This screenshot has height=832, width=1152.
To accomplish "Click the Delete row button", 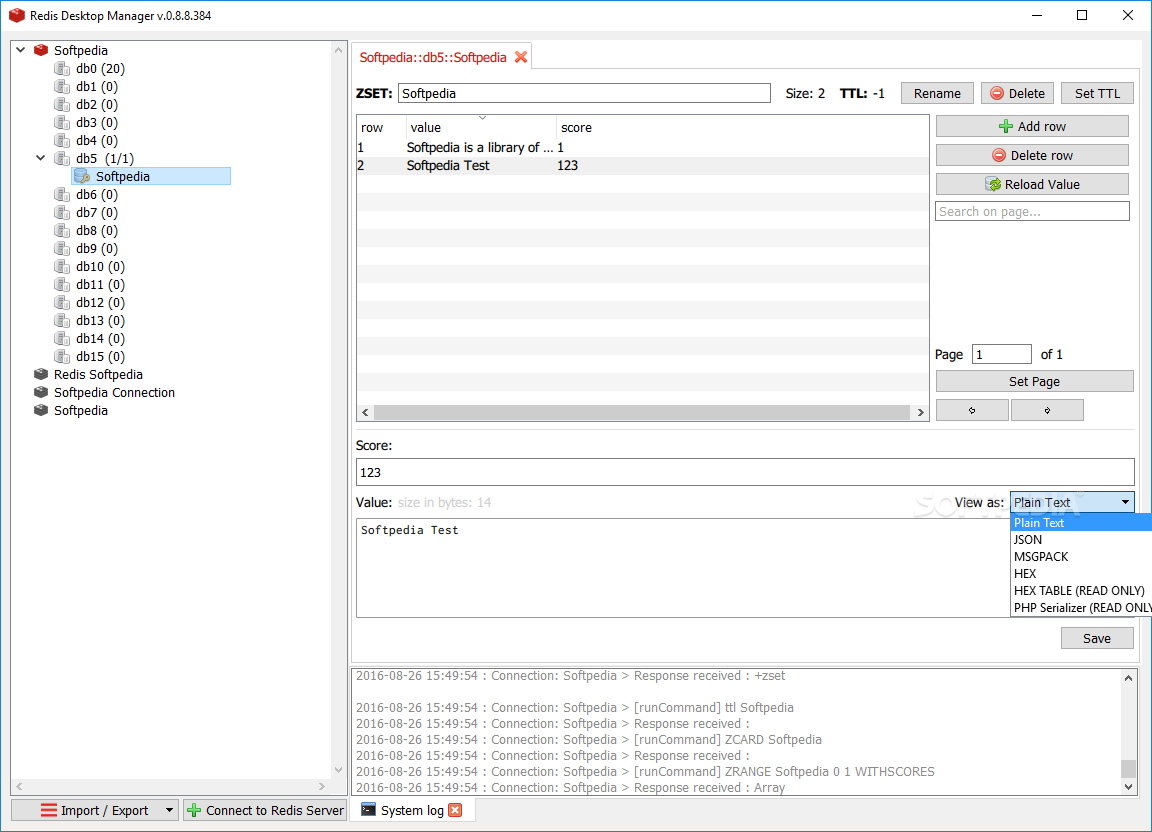I will (x=1032, y=155).
